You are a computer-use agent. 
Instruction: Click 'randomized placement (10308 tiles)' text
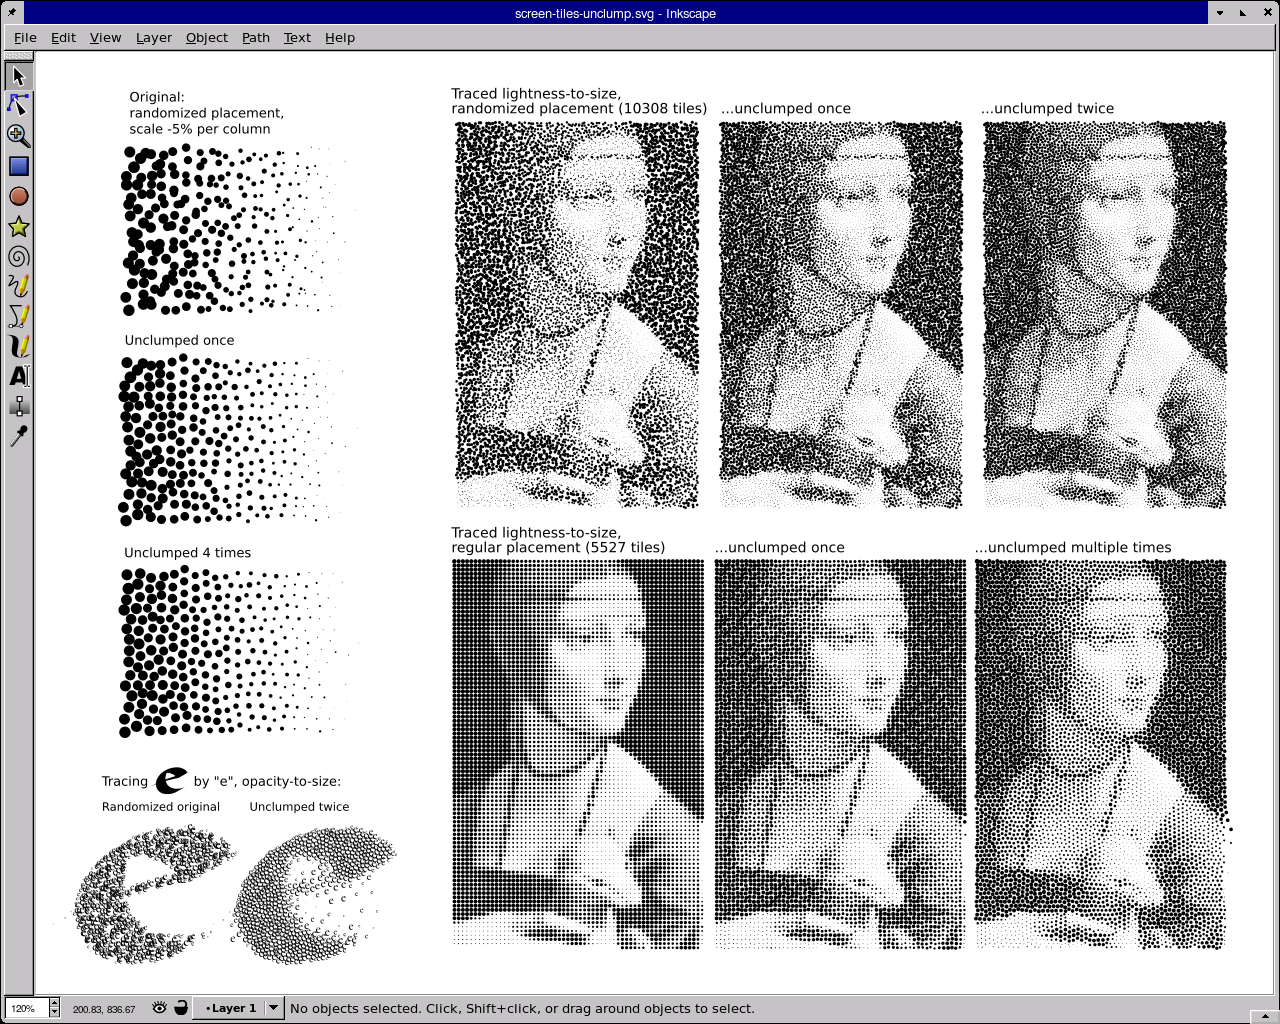pyautogui.click(x=579, y=108)
